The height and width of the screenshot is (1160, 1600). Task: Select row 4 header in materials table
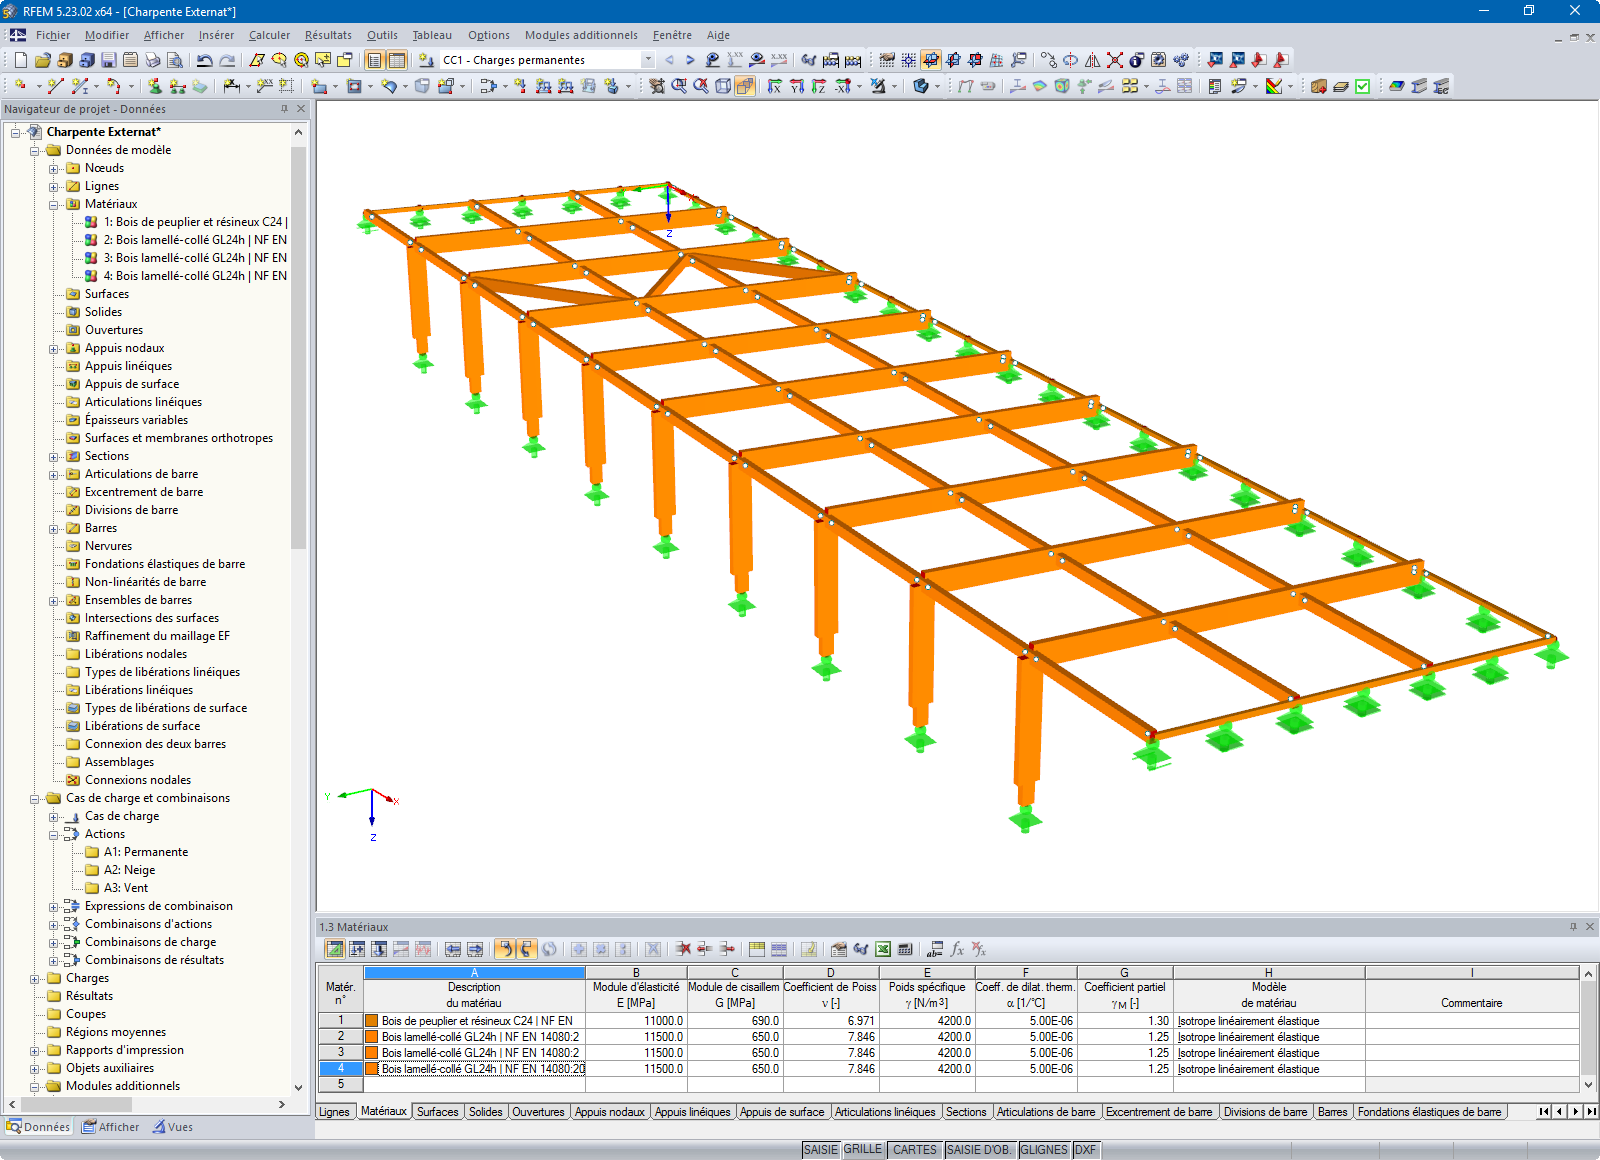pos(340,1069)
